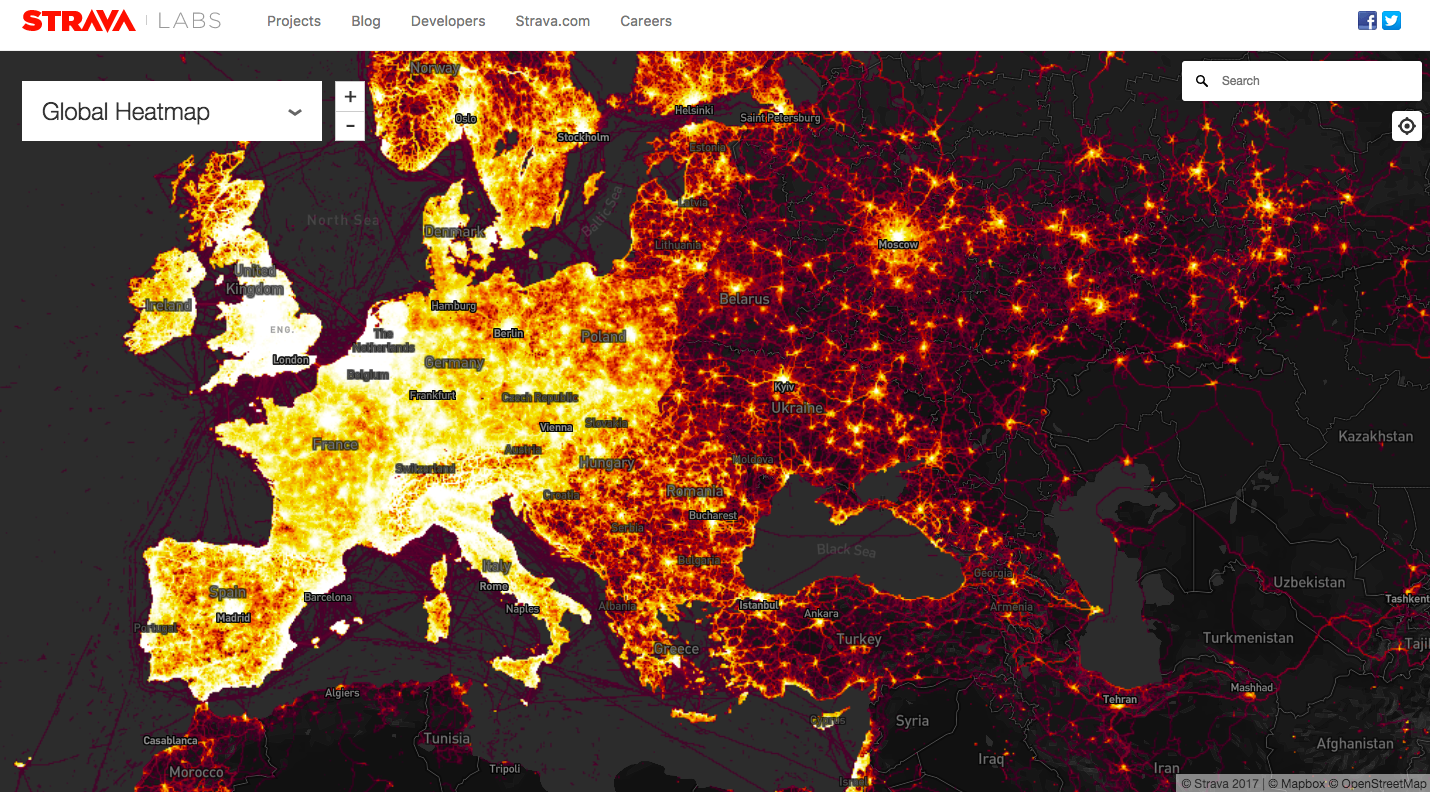1430x792 pixels.
Task: Open the Facebook page icon
Action: point(1367,20)
